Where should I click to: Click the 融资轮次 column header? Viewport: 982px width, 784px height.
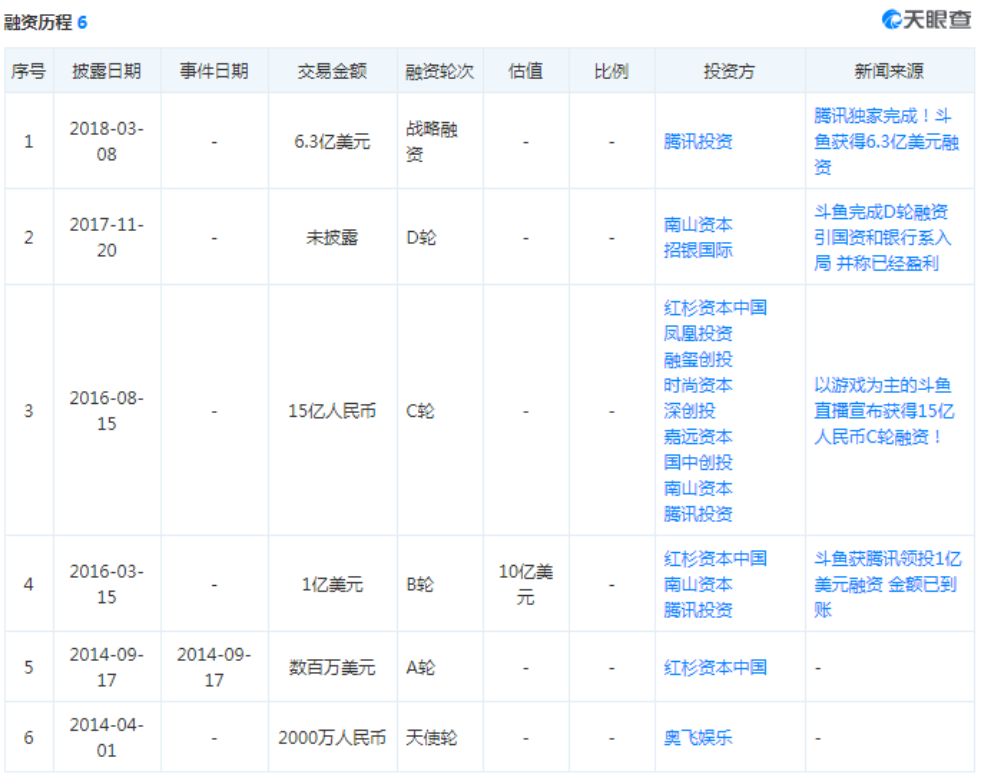[x=440, y=71]
